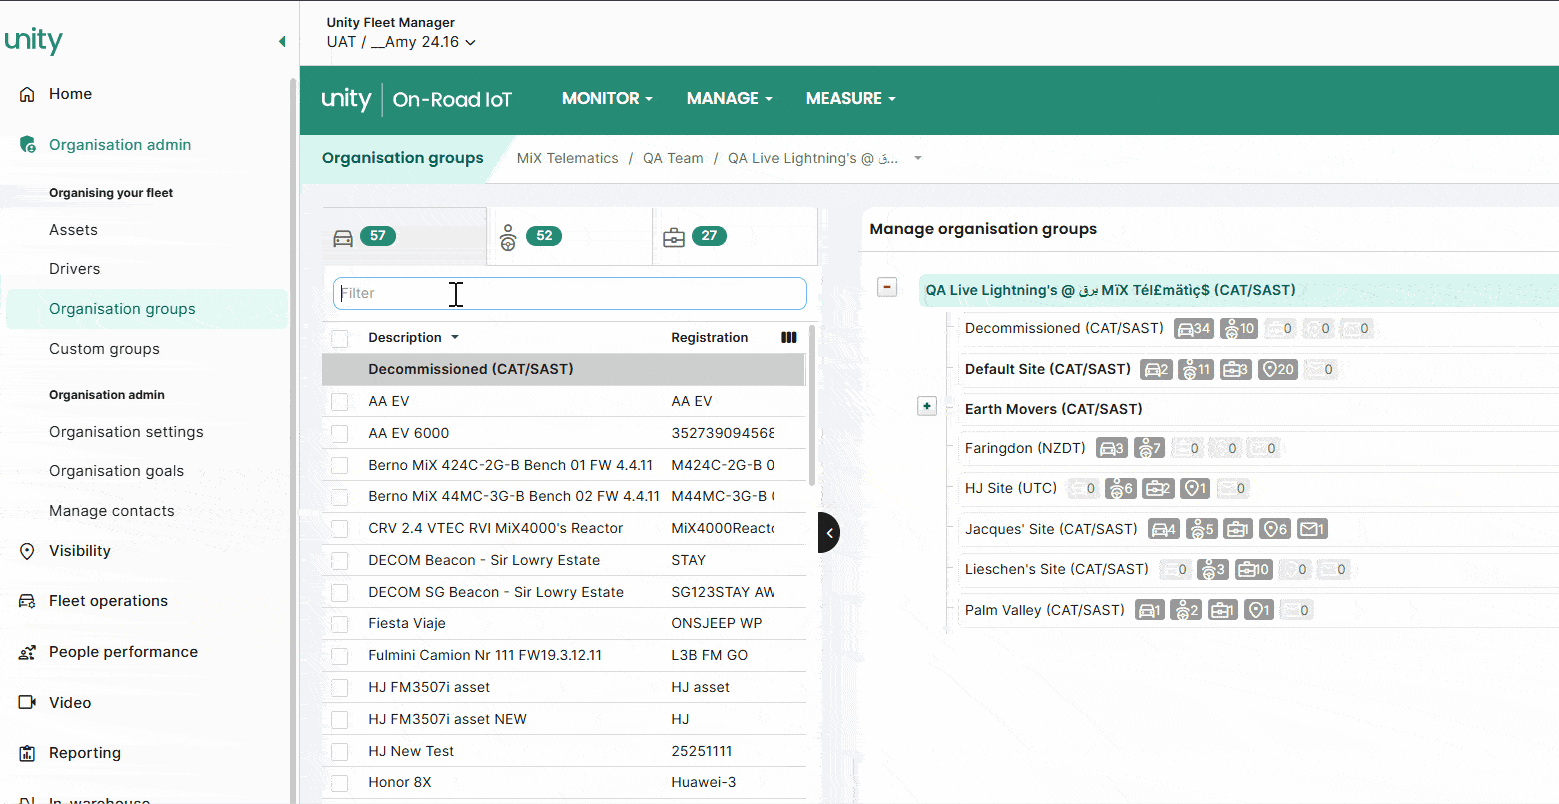Open the MONITOR menu
1559x804 pixels.
607,99
